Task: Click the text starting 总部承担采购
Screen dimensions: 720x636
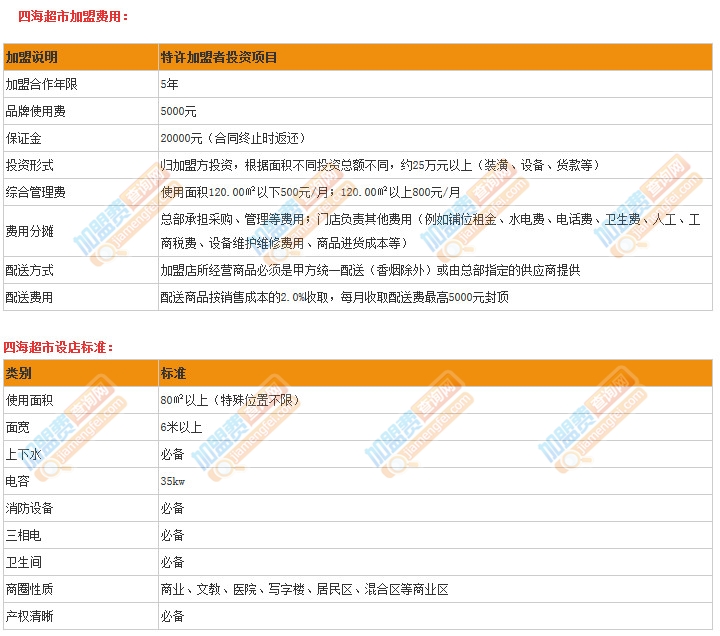Action: [431, 231]
